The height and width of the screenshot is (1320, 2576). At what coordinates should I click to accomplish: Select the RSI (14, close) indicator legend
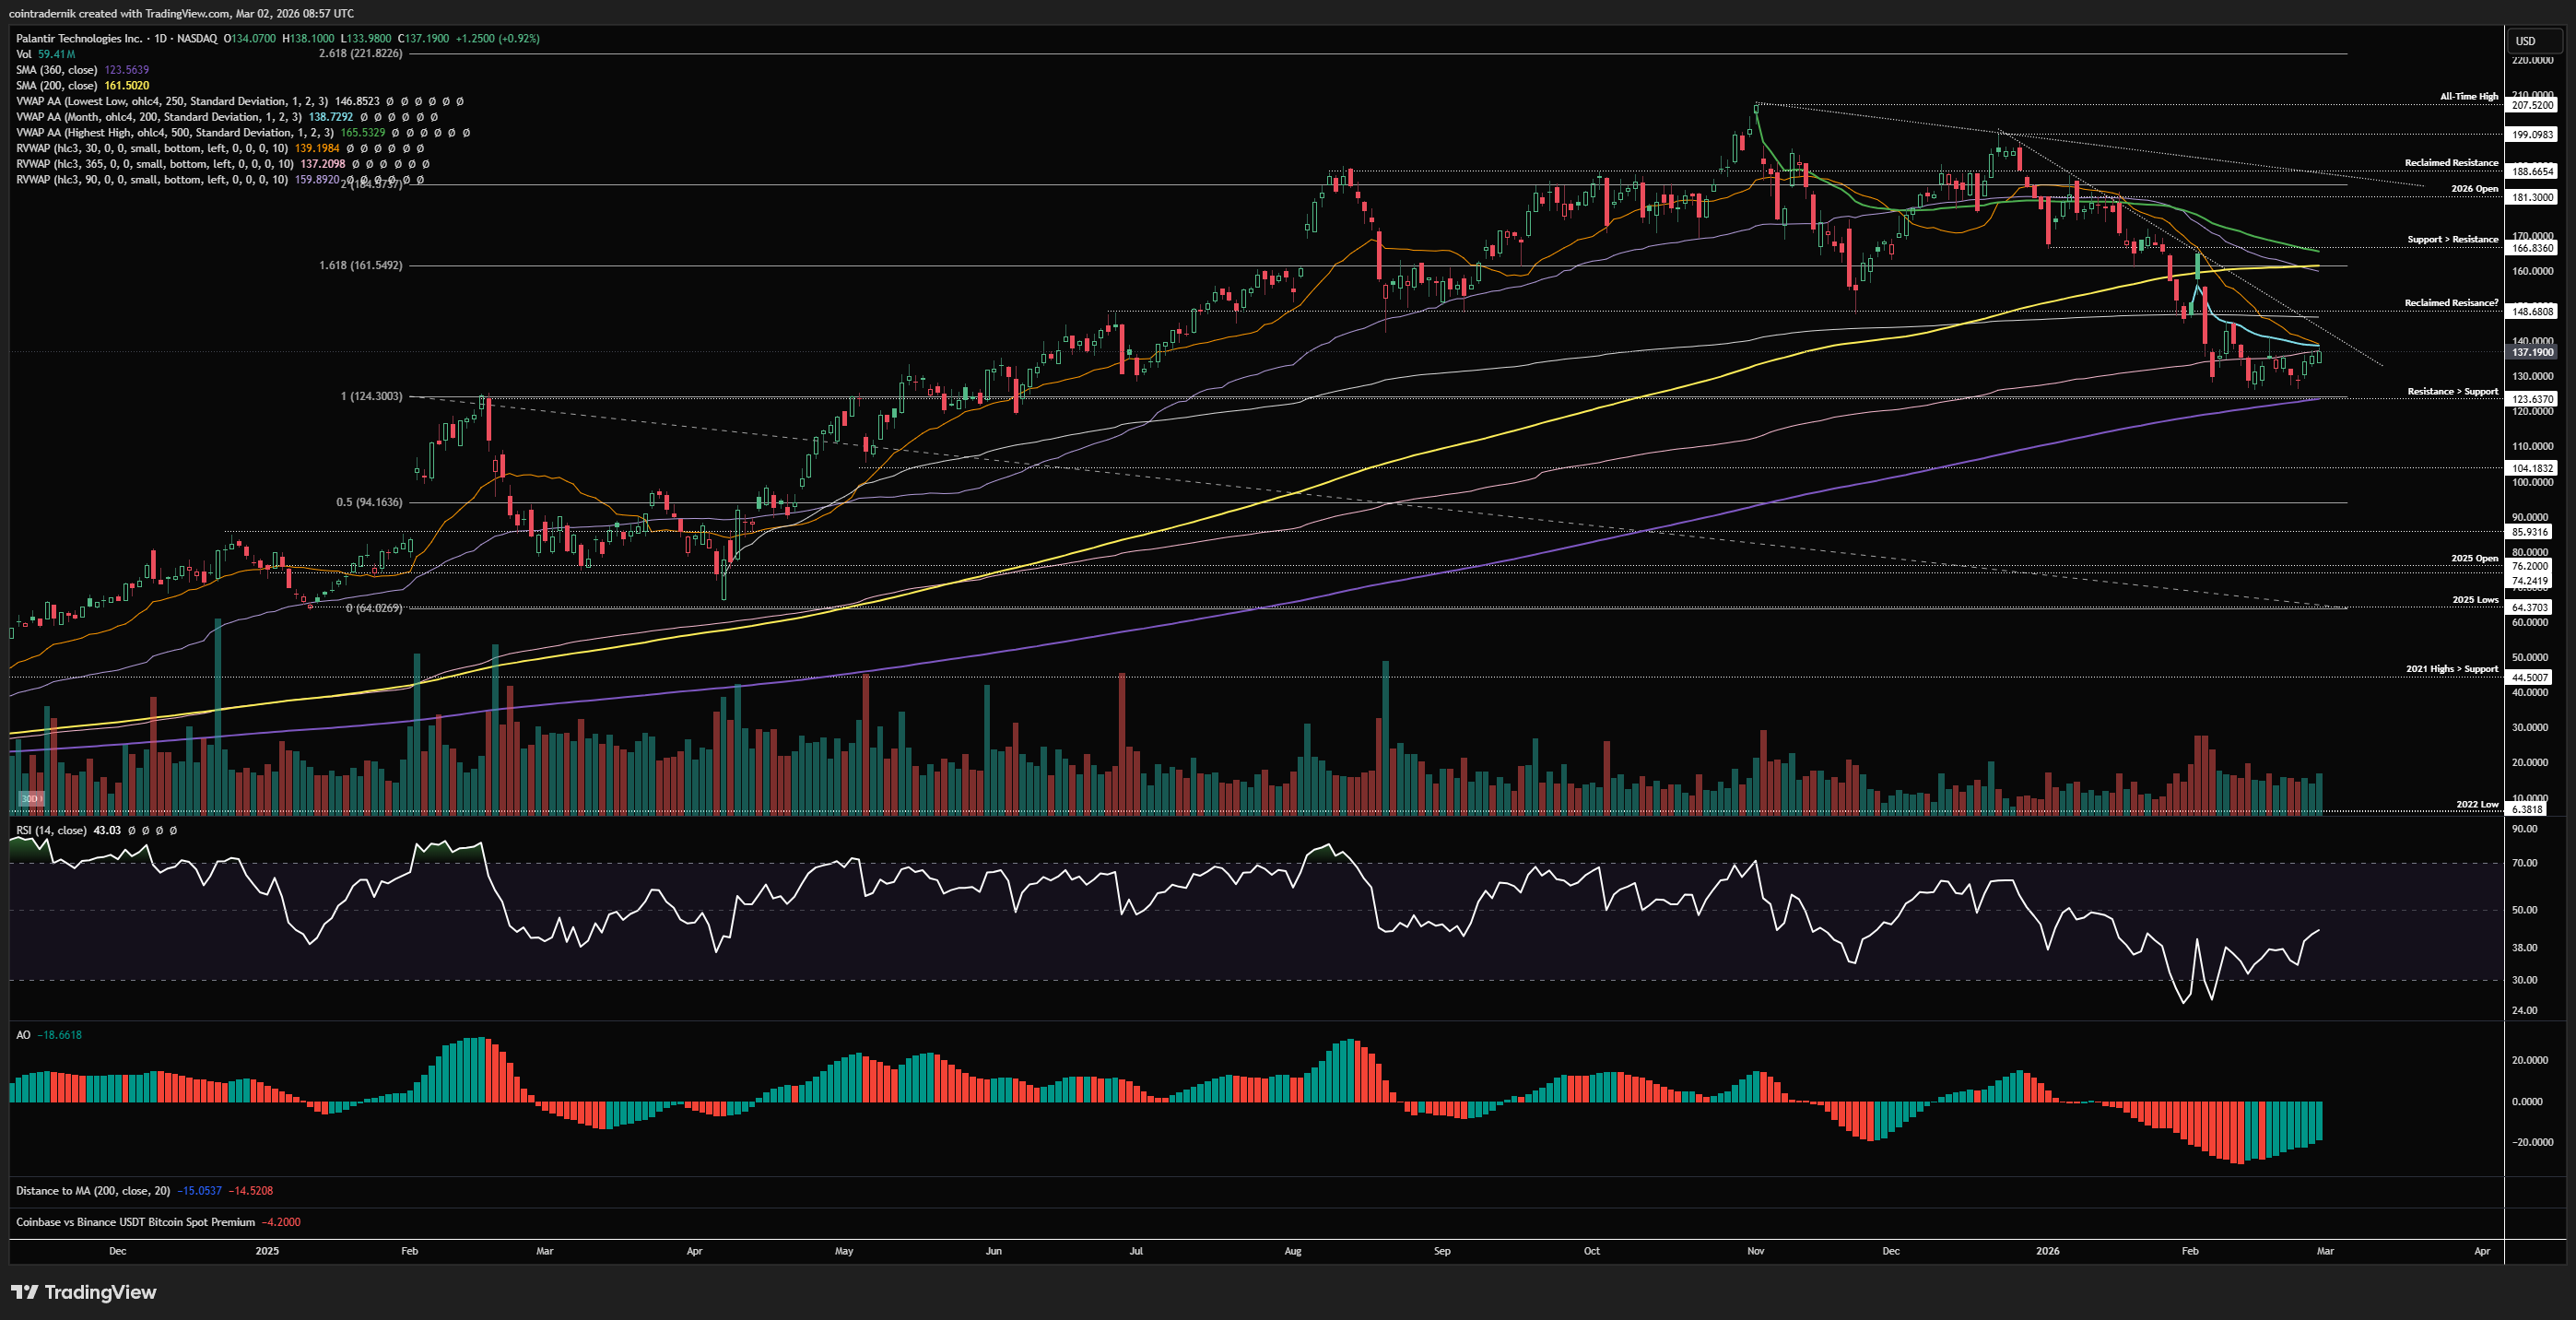coord(51,830)
